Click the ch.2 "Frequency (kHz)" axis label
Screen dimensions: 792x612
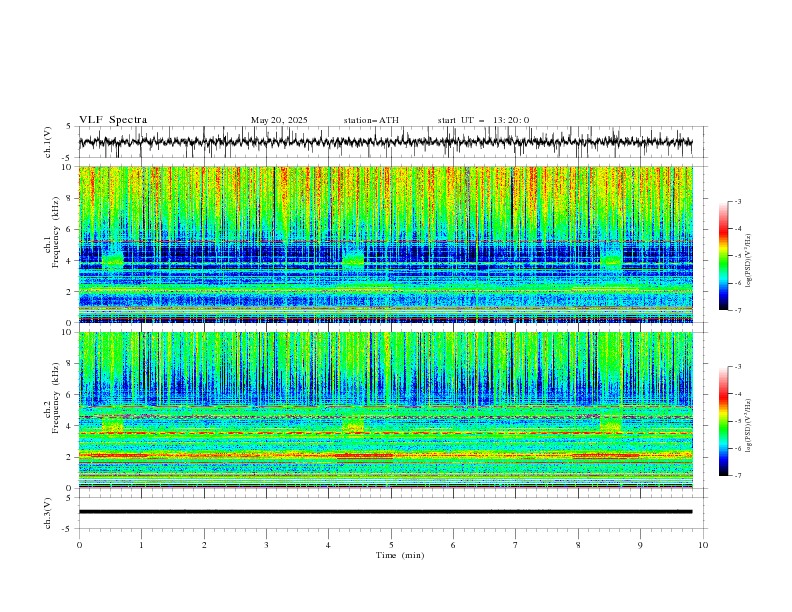pos(56,397)
